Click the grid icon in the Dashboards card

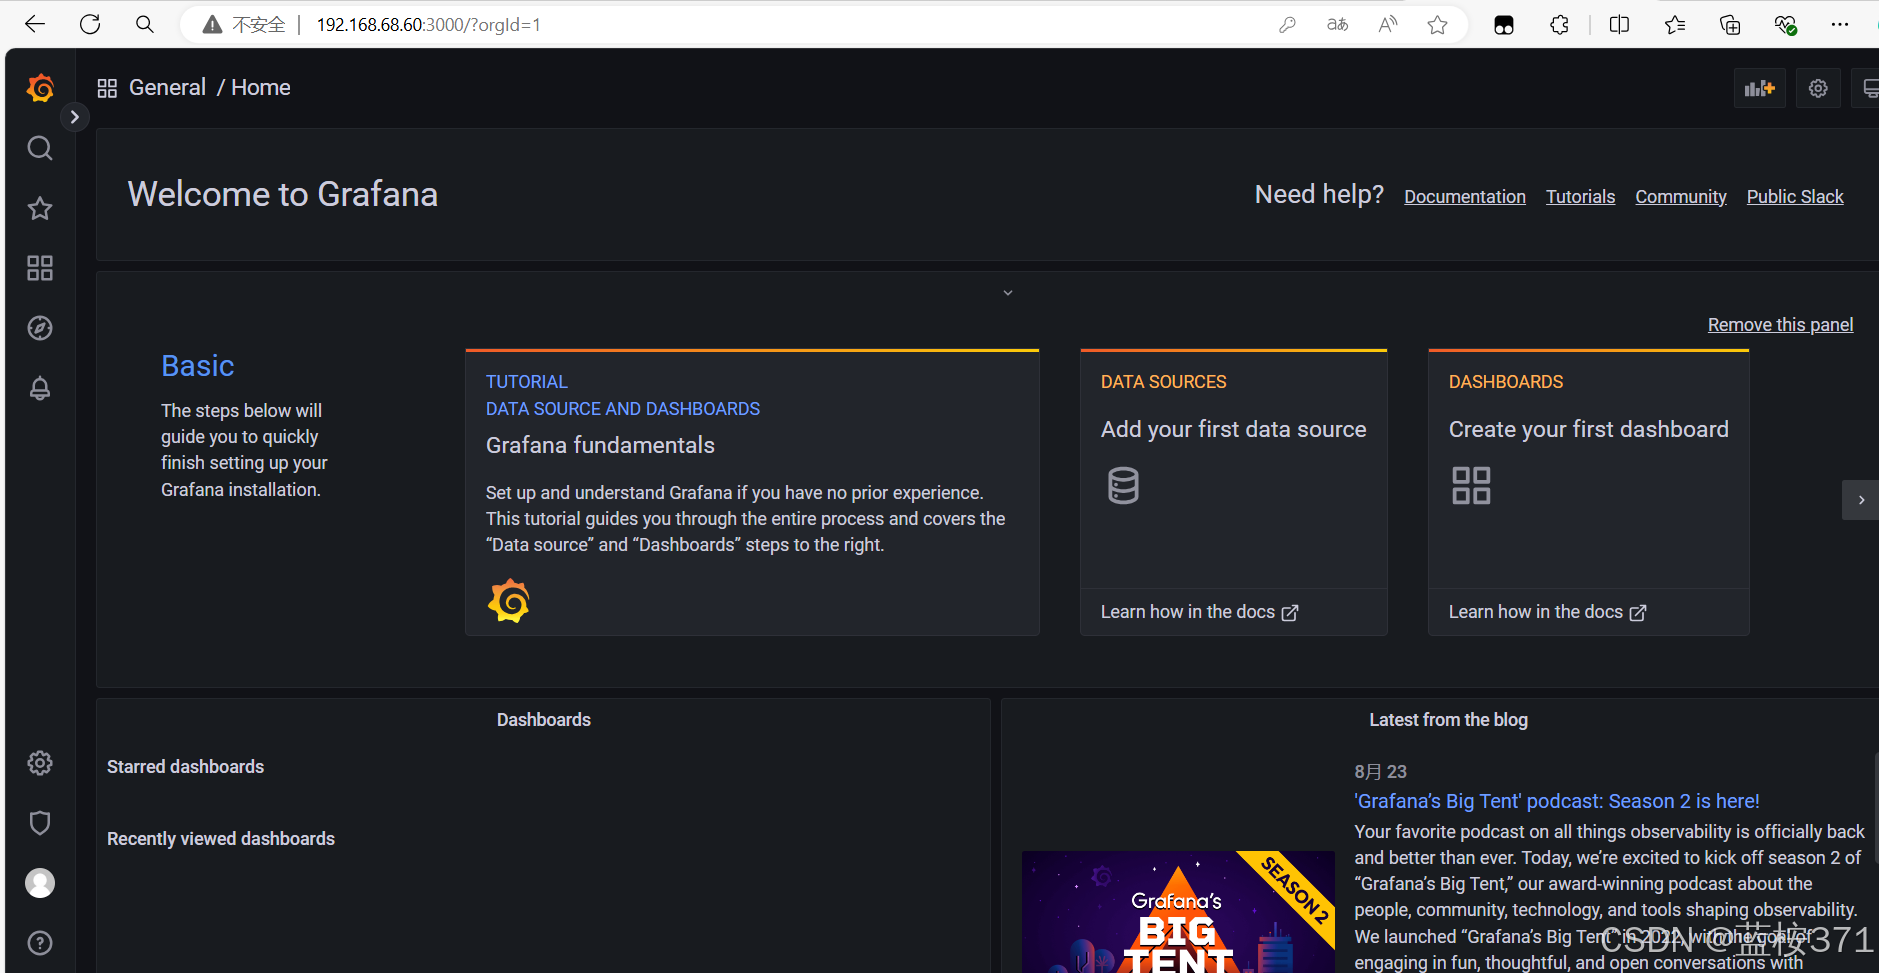pyautogui.click(x=1471, y=486)
